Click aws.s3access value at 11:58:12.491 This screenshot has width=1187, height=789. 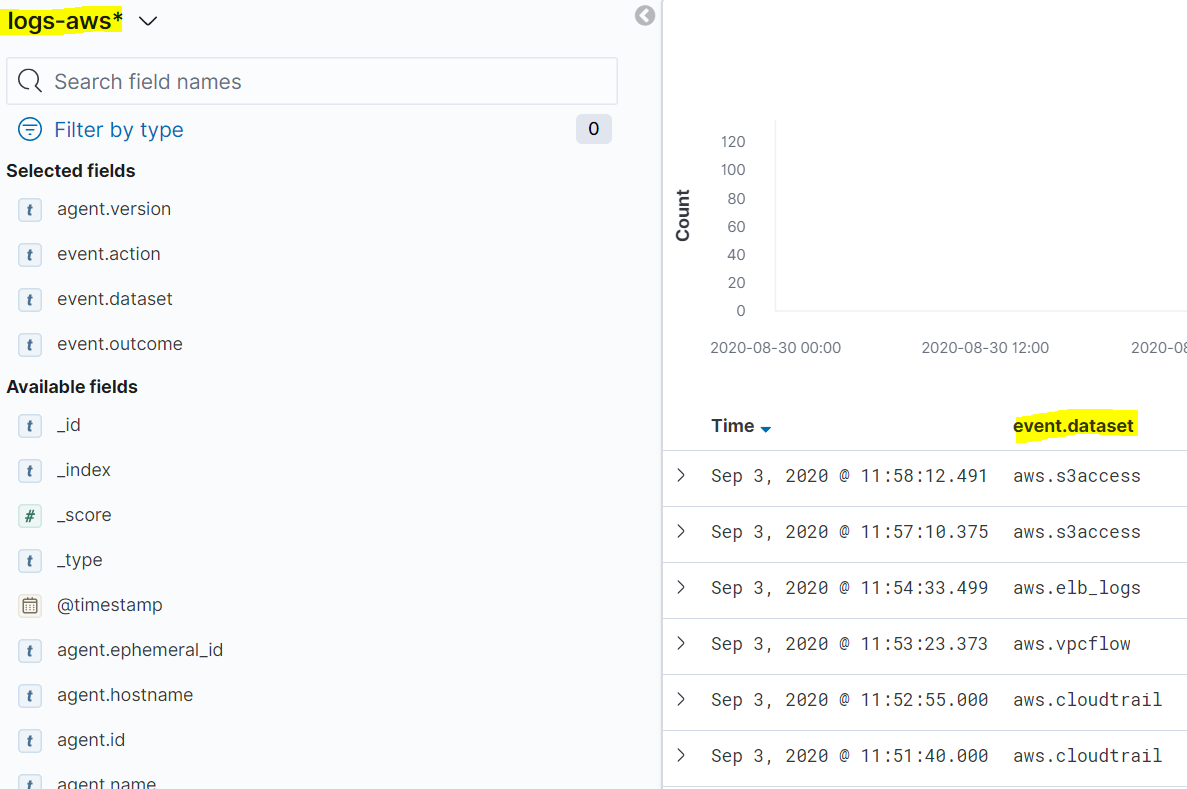1076,476
